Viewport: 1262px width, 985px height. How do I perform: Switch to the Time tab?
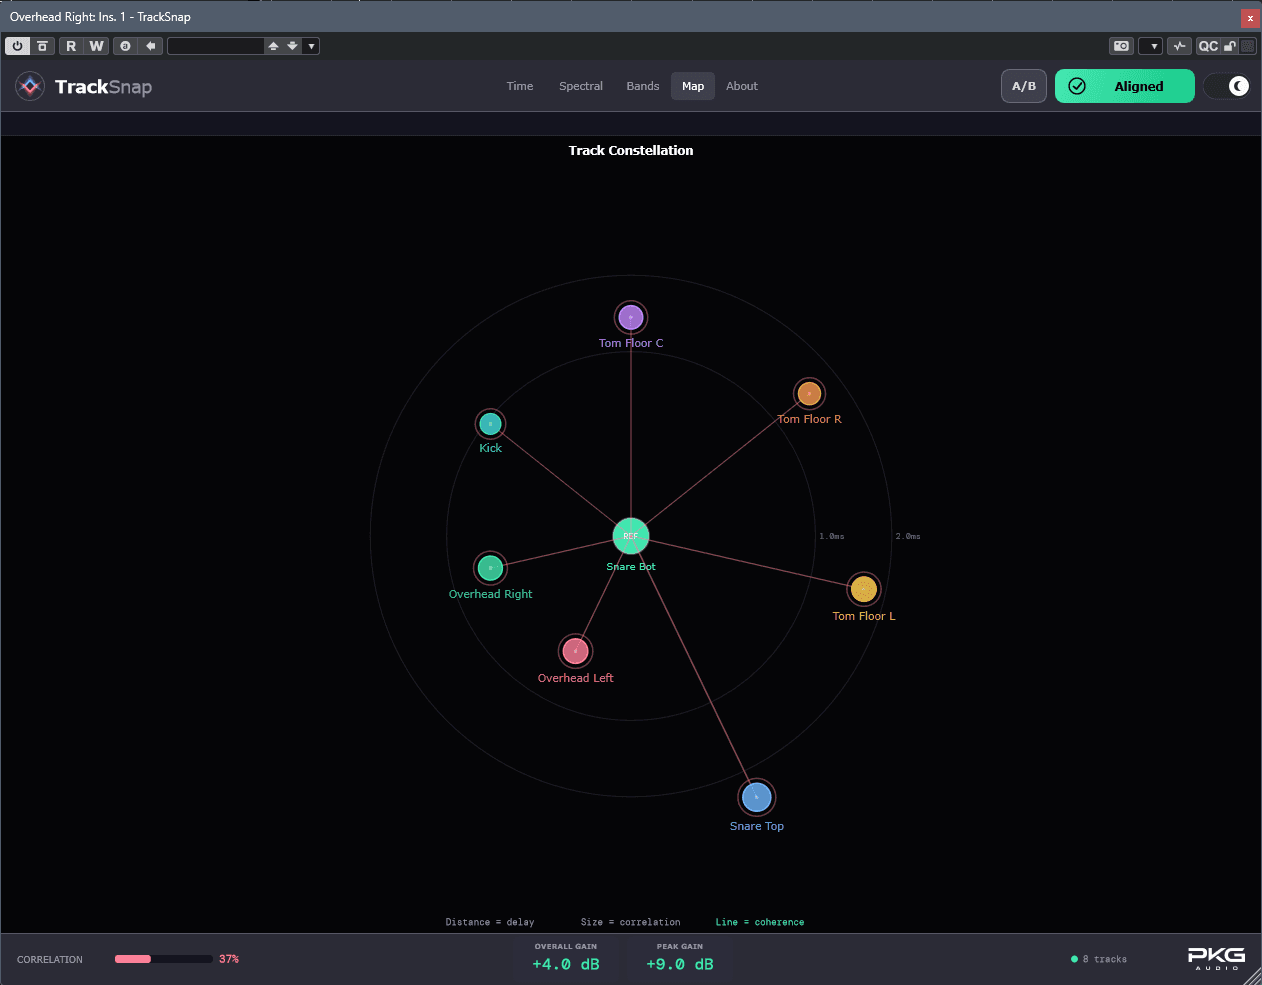pos(520,86)
